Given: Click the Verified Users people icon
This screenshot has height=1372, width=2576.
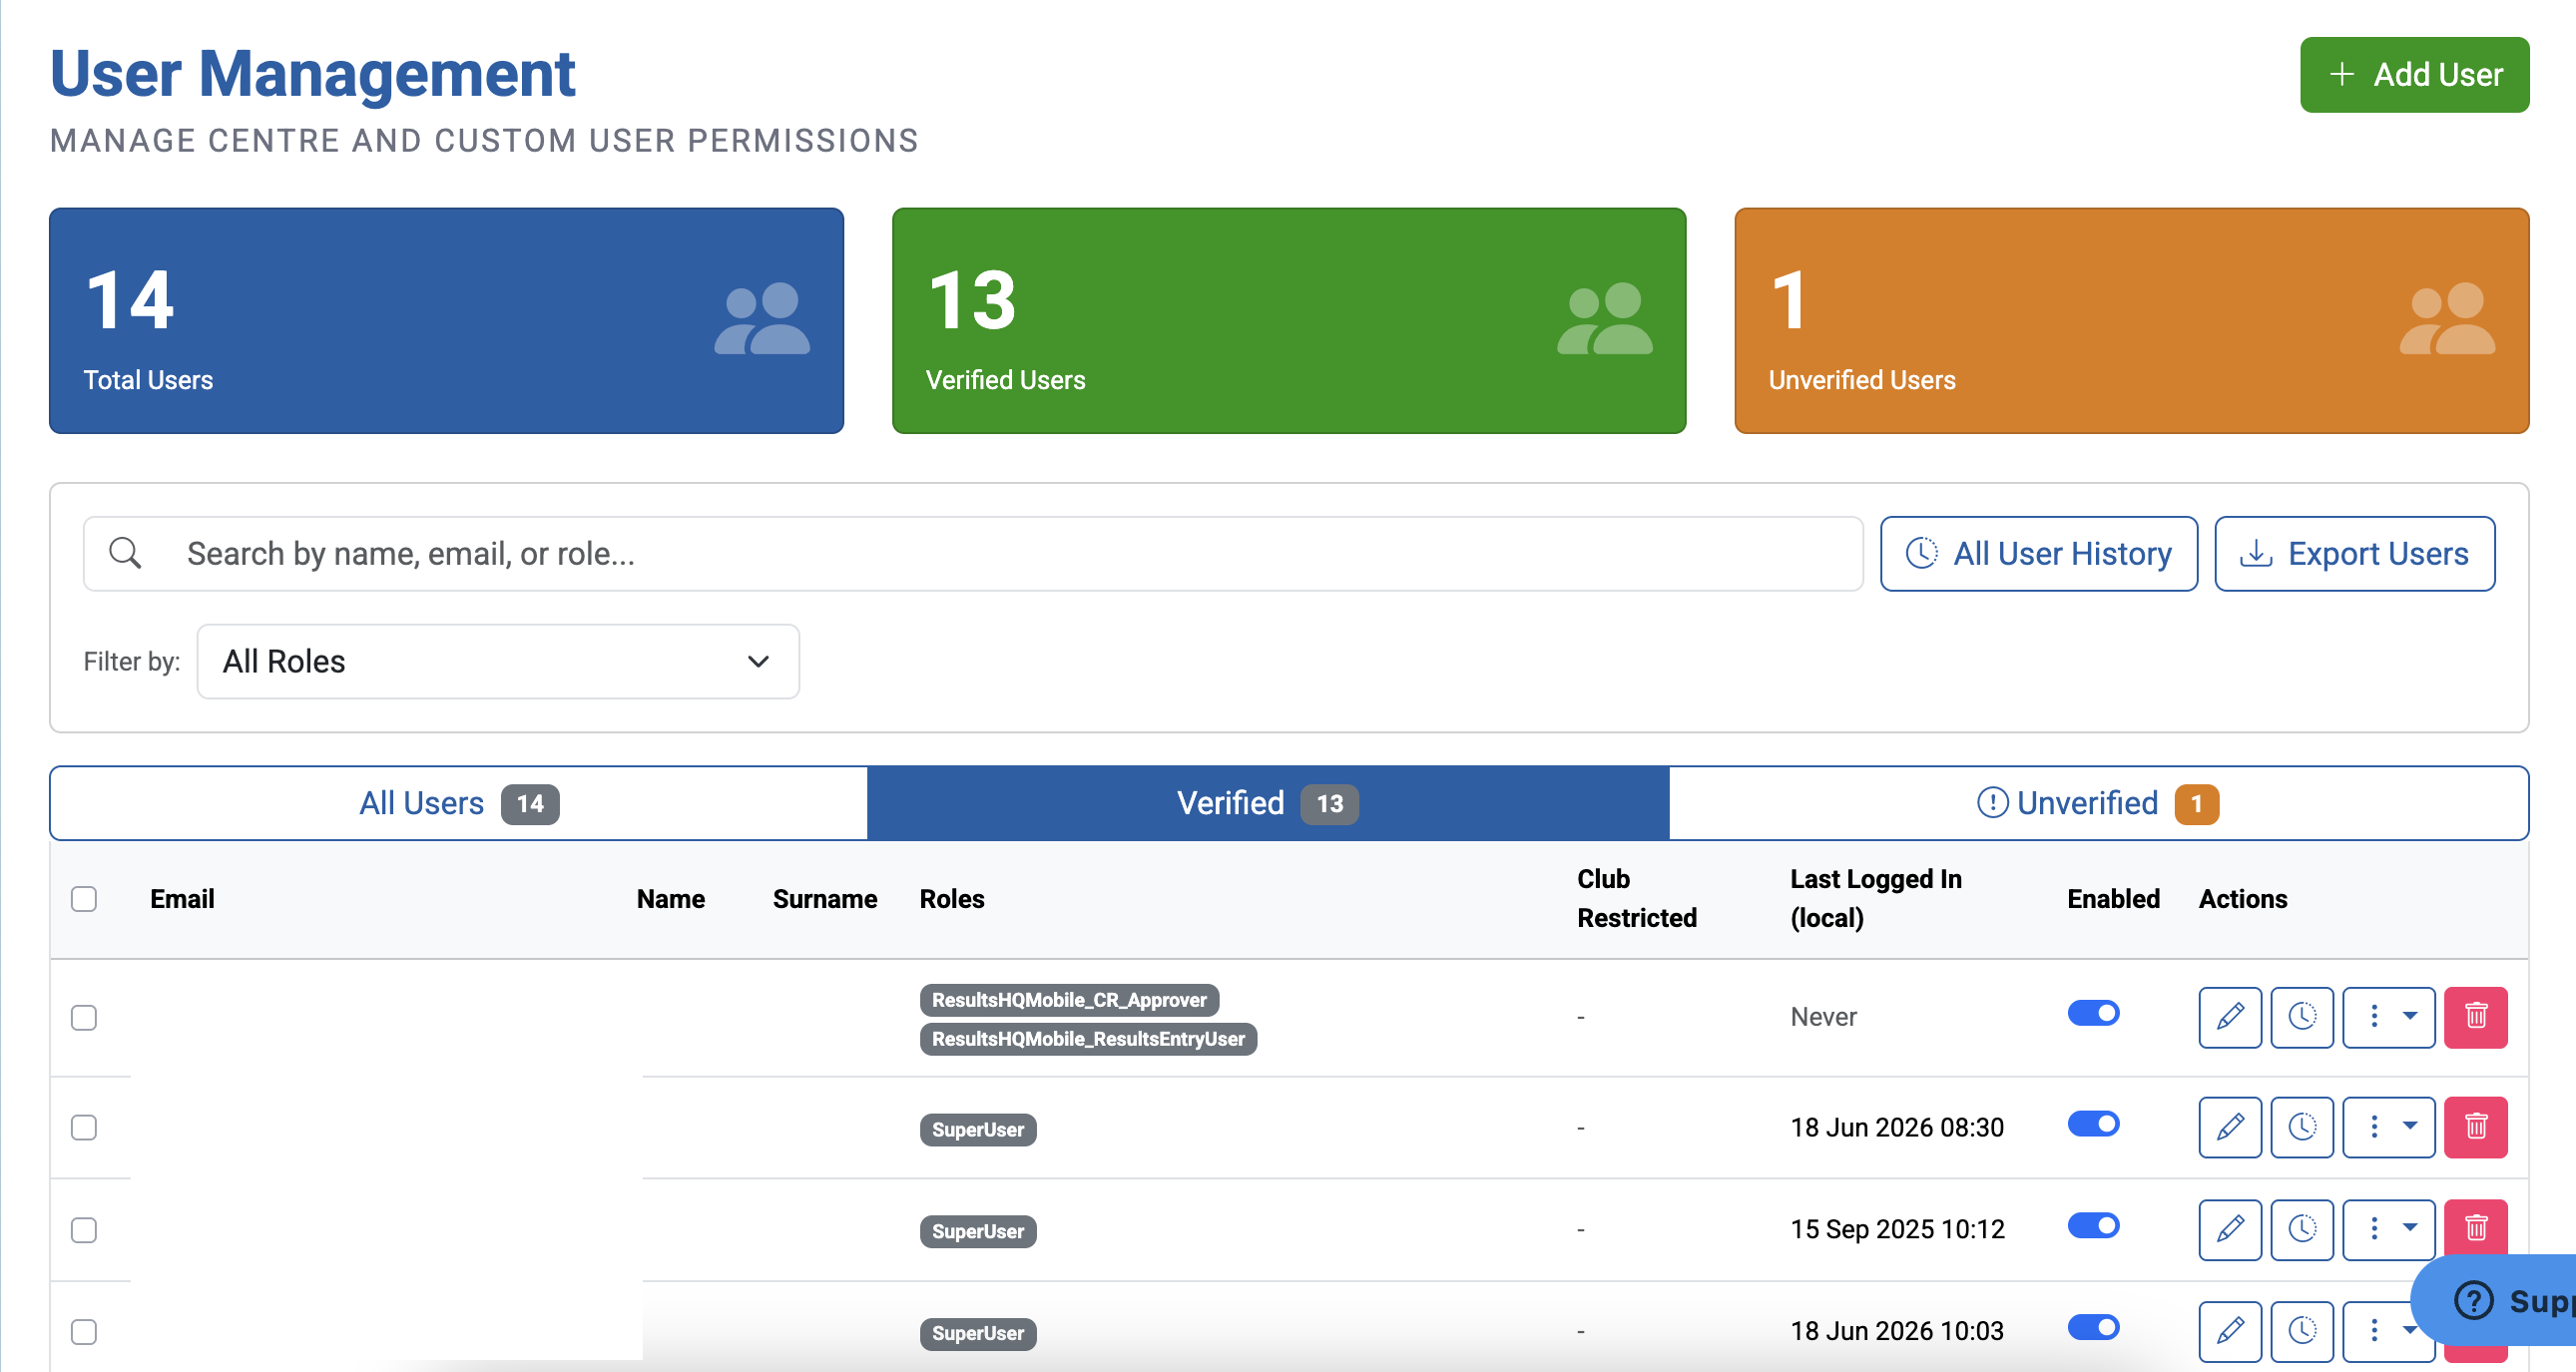Looking at the screenshot, I should tap(1604, 319).
